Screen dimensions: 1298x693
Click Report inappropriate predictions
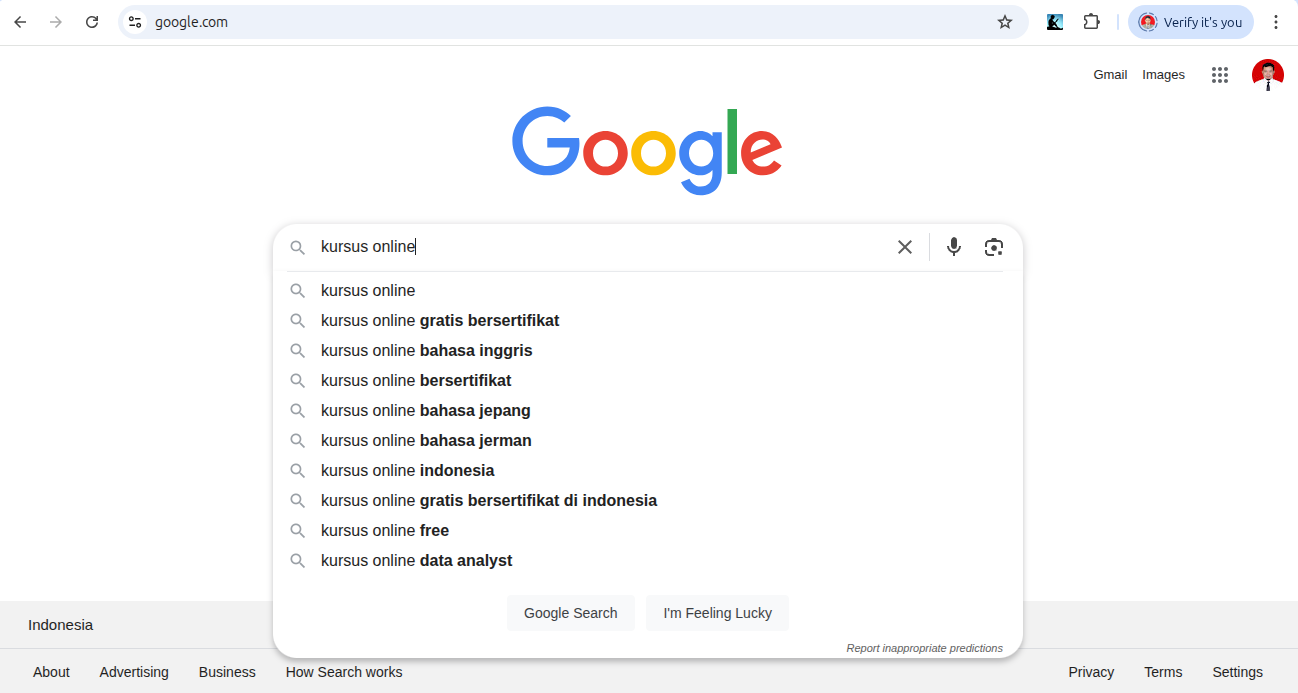[x=924, y=648]
